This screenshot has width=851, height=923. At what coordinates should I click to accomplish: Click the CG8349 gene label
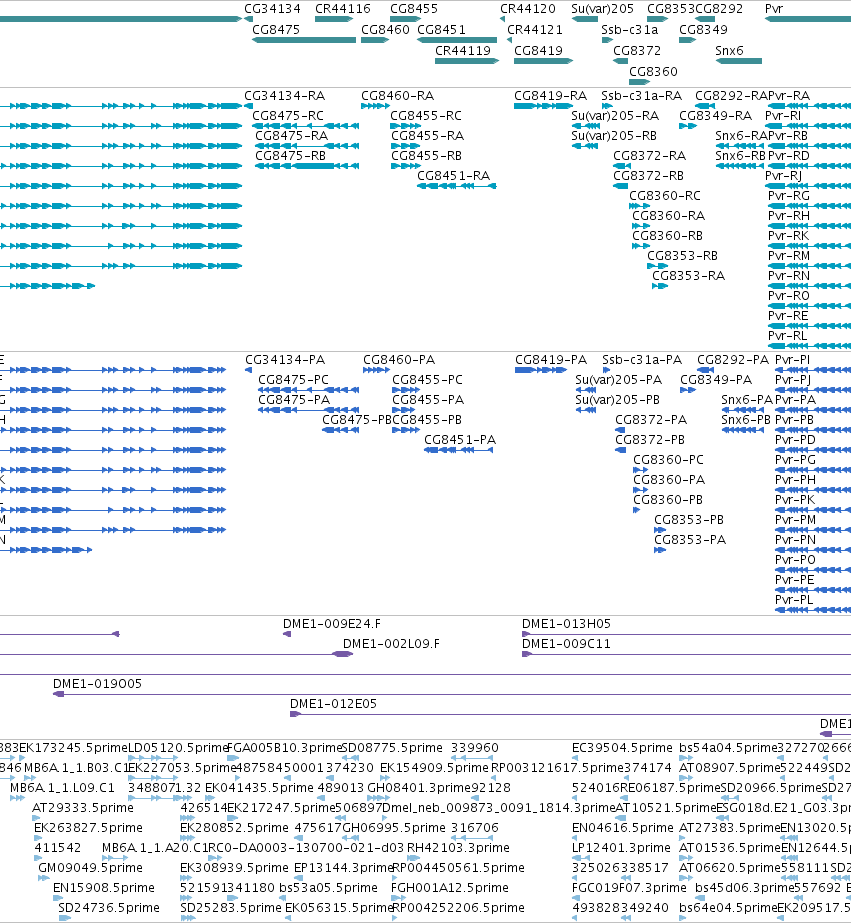(x=703, y=30)
